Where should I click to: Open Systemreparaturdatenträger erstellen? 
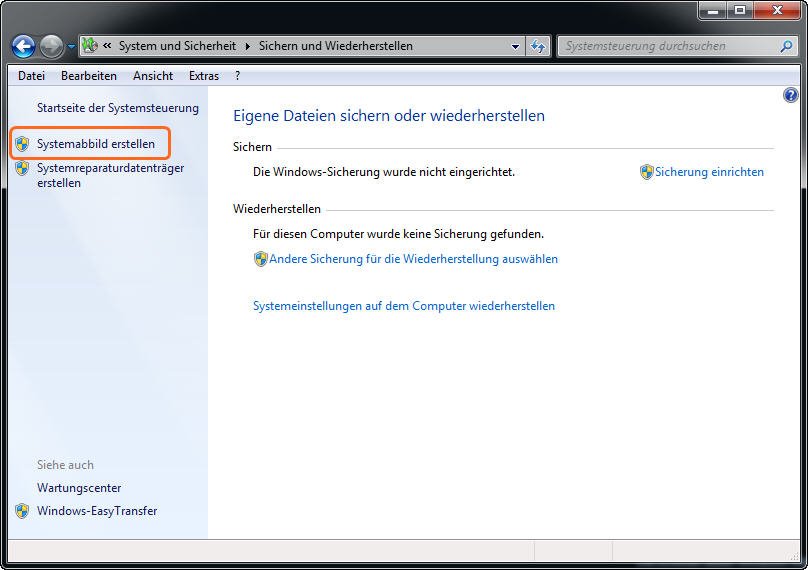(110, 175)
